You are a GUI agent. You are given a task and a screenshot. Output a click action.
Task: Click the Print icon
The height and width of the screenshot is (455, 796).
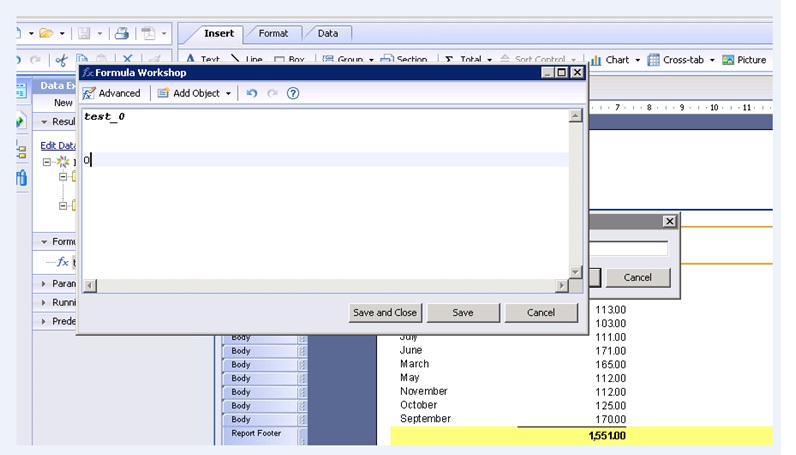pos(121,34)
